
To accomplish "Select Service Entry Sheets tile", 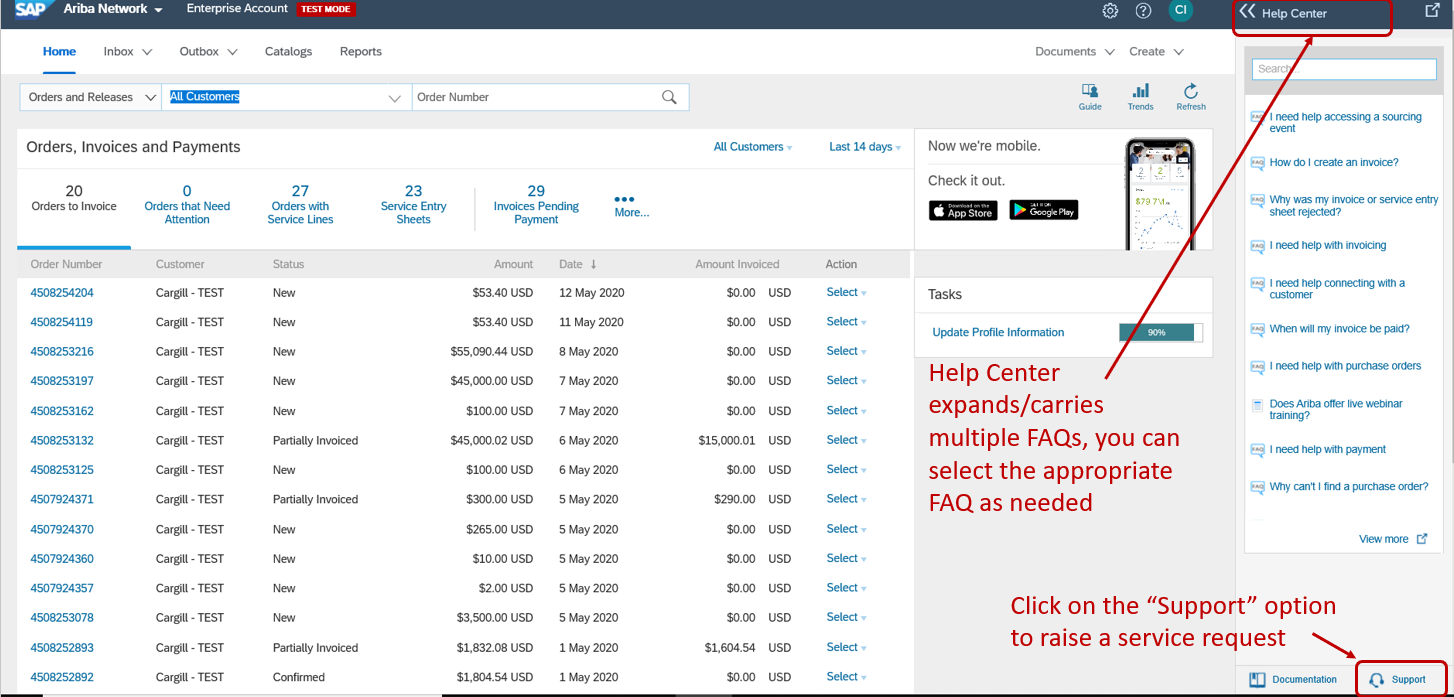I will tap(413, 205).
